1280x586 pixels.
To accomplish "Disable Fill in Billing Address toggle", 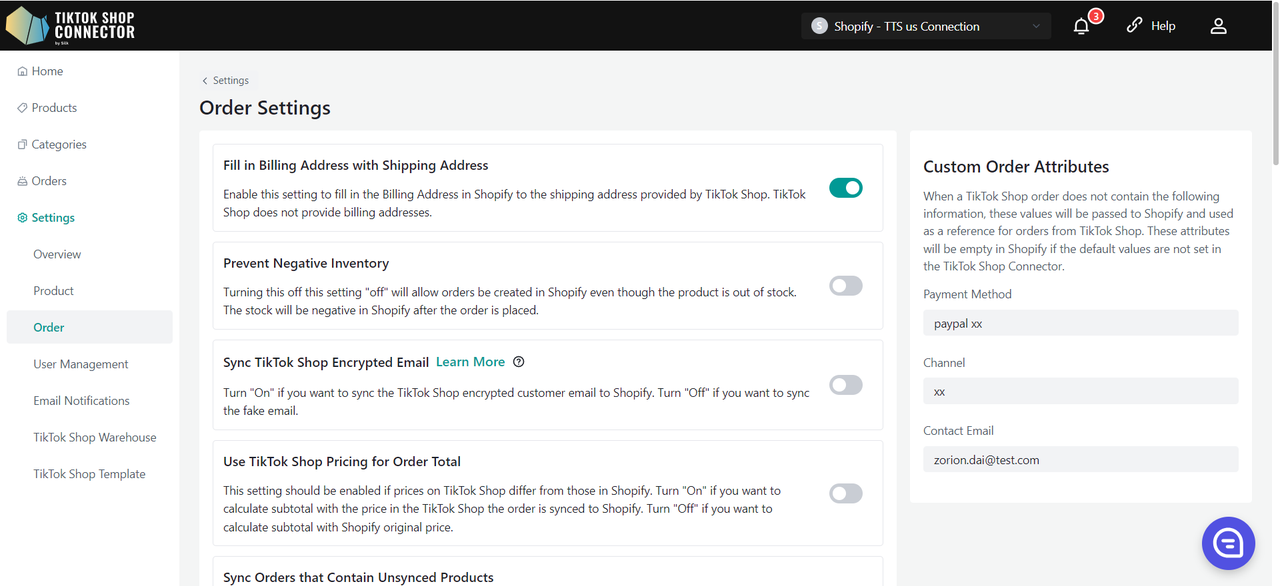I will (x=845, y=188).
